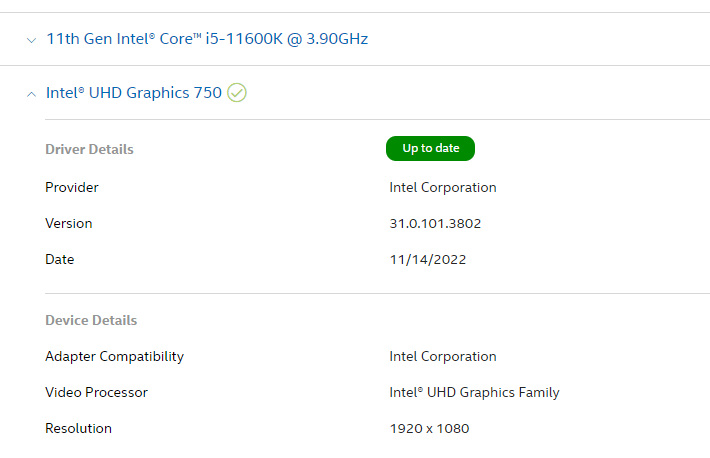This screenshot has height=458, width=710.
Task: Select the Driver Details heading
Action: coord(89,149)
